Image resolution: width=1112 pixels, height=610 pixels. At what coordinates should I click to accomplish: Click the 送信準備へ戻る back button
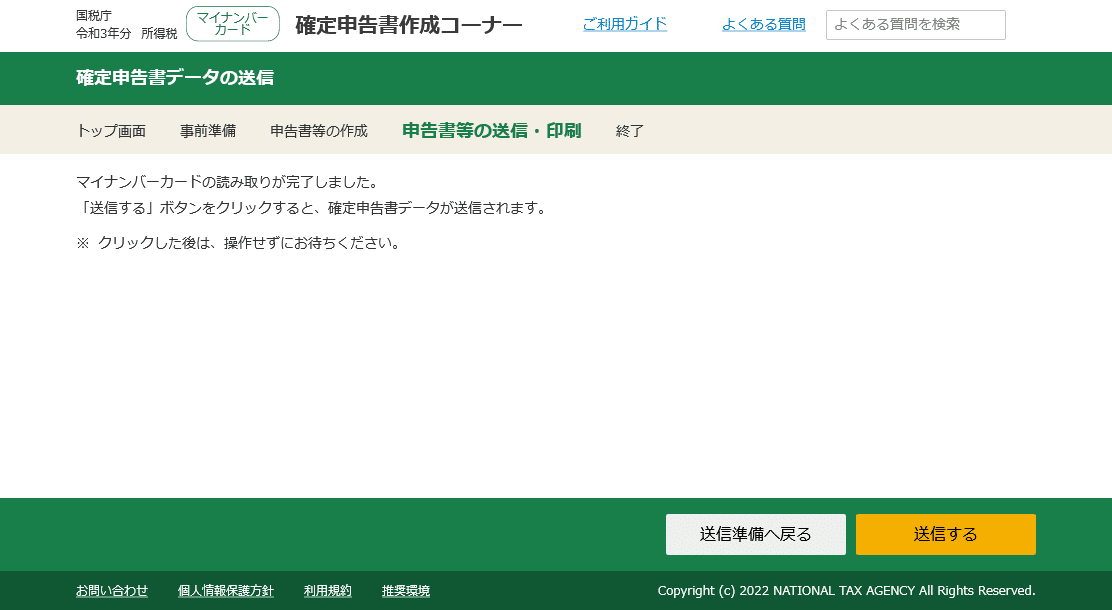[755, 534]
